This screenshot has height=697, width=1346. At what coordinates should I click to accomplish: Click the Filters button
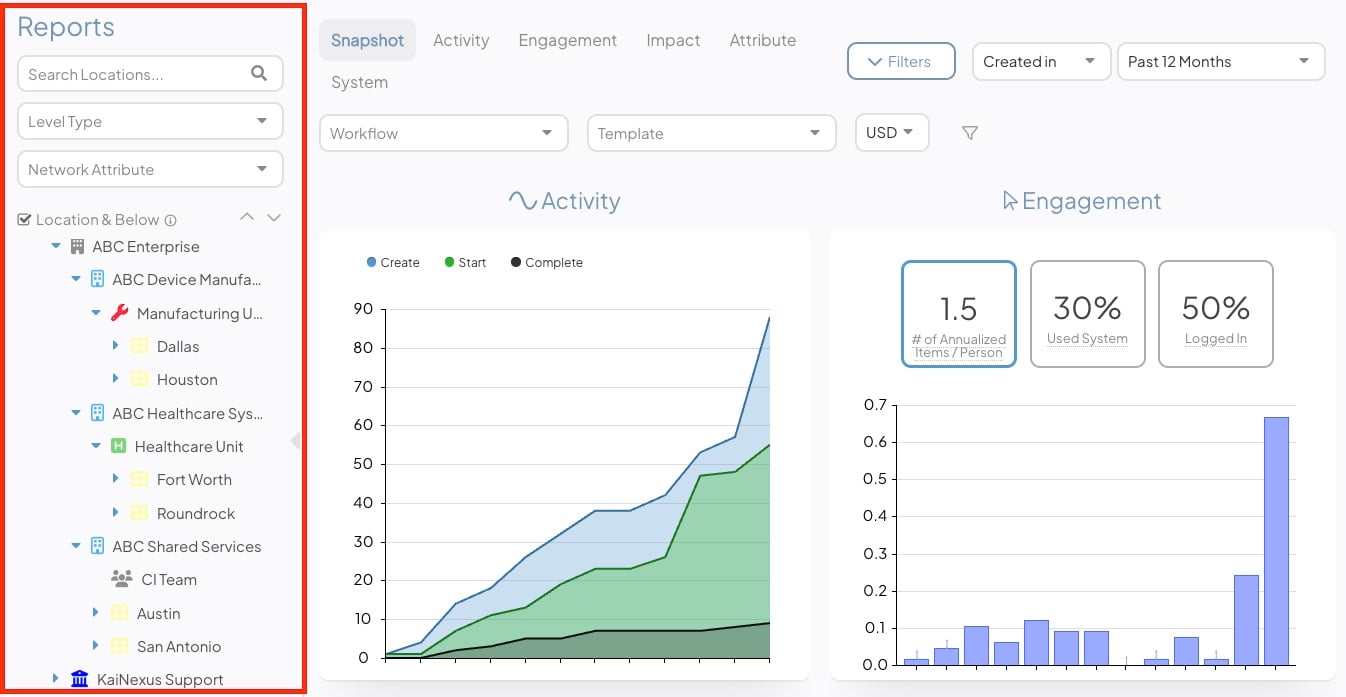coord(901,62)
